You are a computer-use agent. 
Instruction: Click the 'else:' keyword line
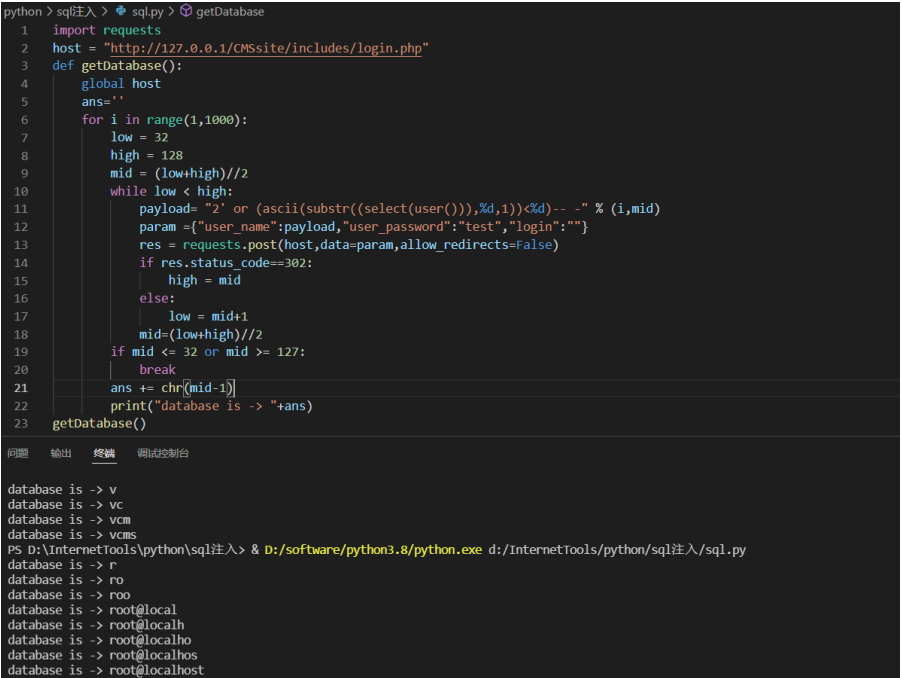[156, 298]
